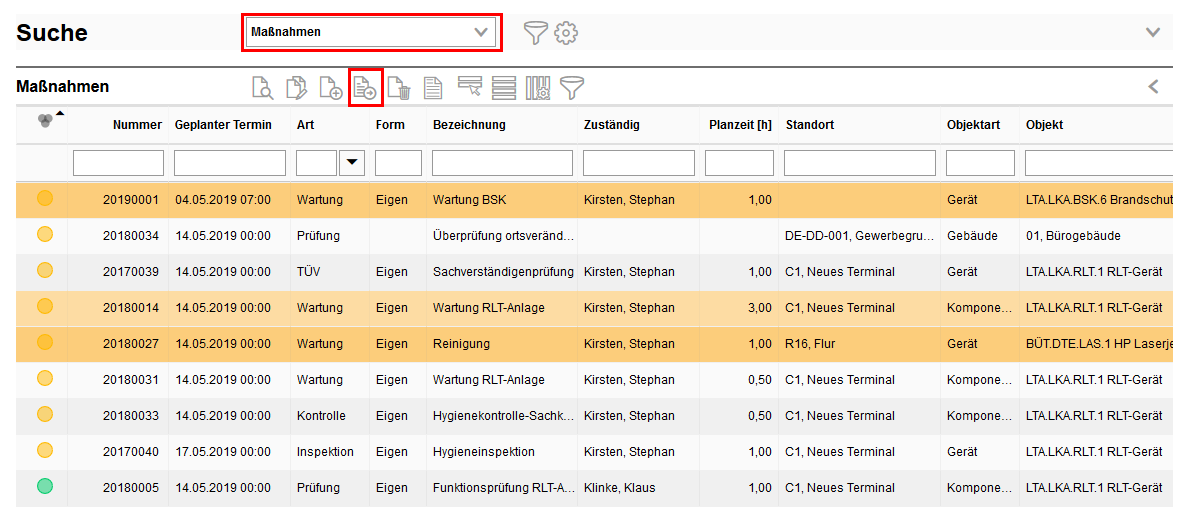Click the filter funnel in Maßnahmen toolbar

(x=572, y=88)
